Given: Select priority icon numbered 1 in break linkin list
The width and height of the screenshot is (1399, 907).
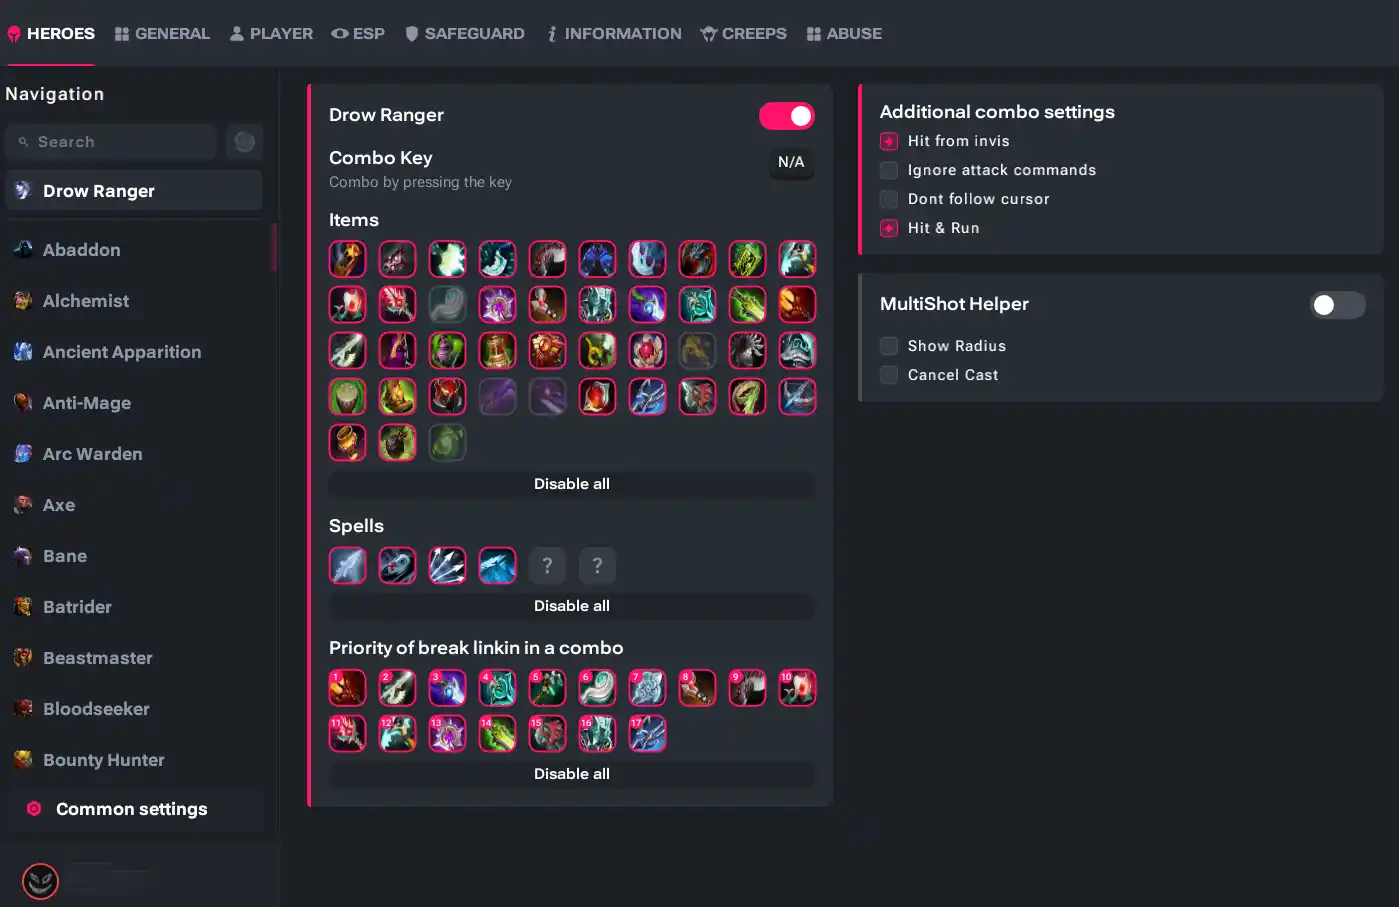Looking at the screenshot, I should (348, 688).
